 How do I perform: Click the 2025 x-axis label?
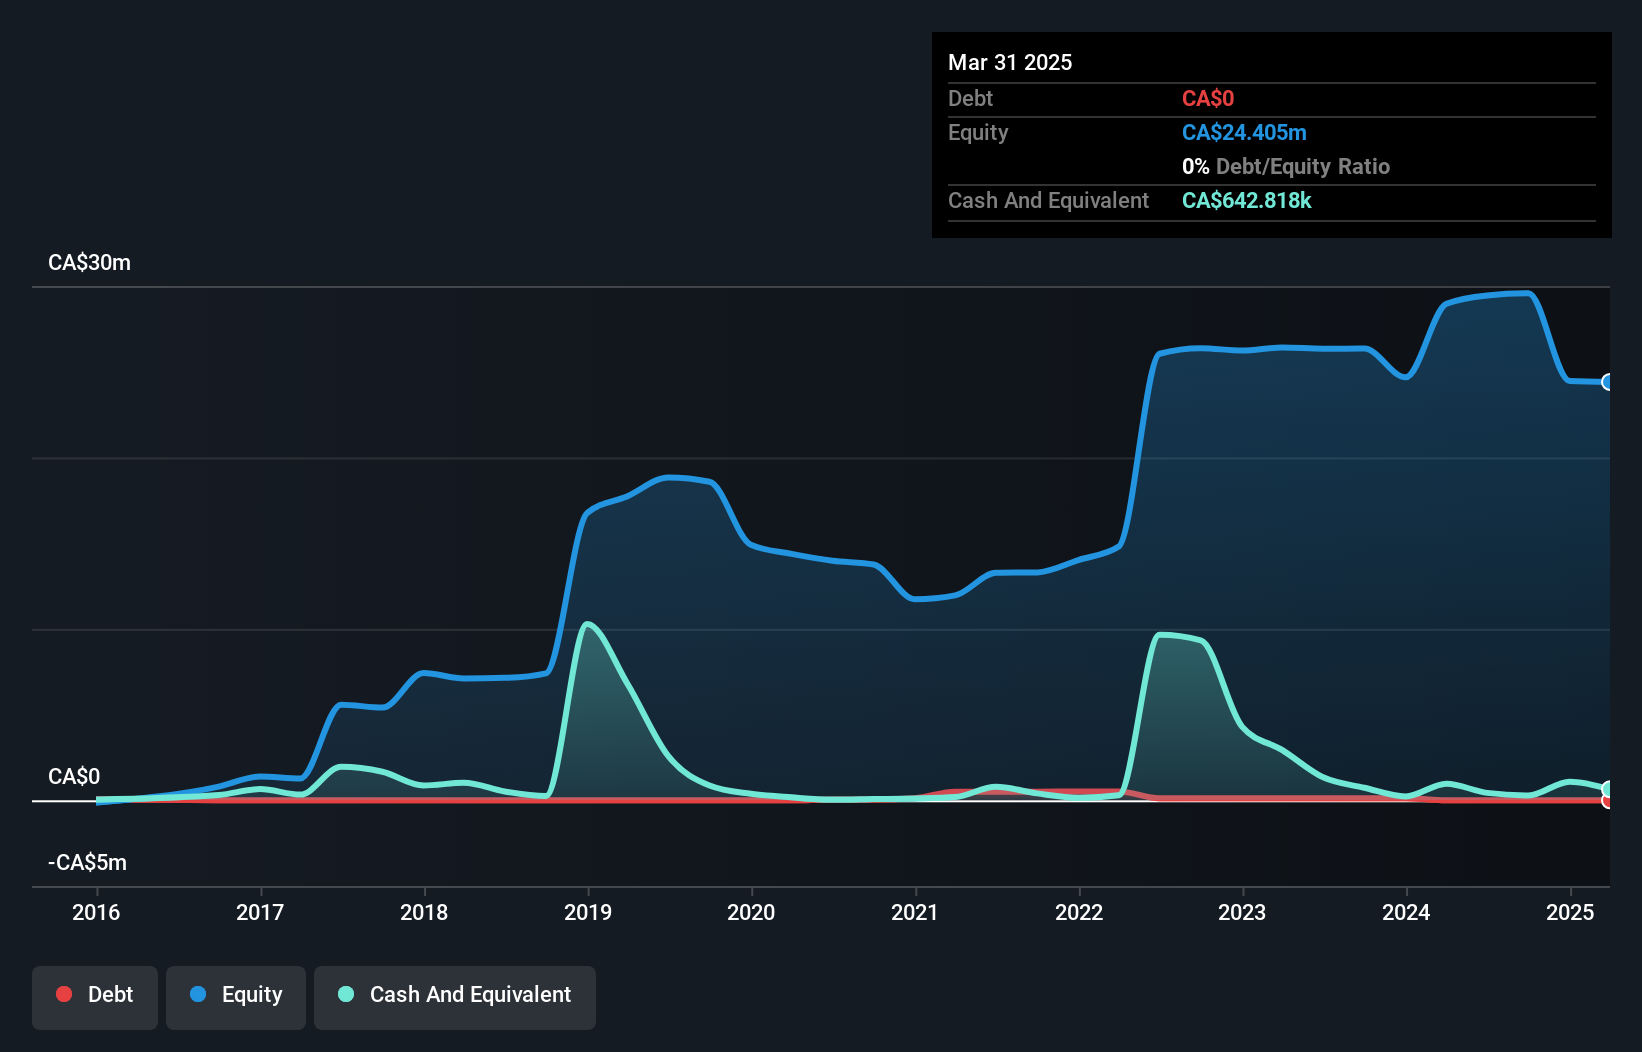pos(1570,912)
